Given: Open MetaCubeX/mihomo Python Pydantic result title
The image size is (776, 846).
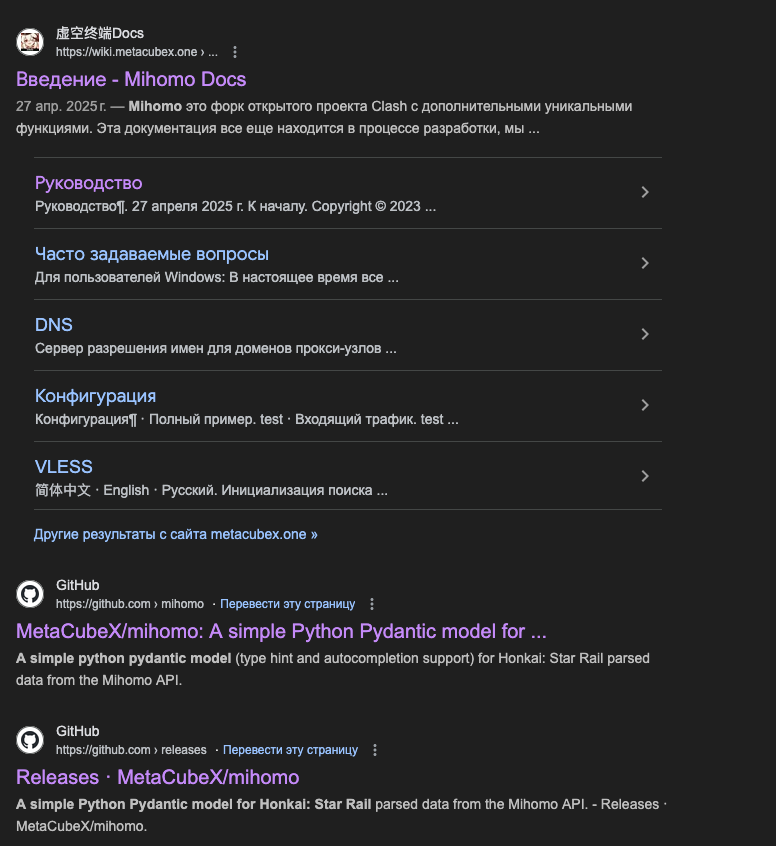Looking at the screenshot, I should [281, 631].
